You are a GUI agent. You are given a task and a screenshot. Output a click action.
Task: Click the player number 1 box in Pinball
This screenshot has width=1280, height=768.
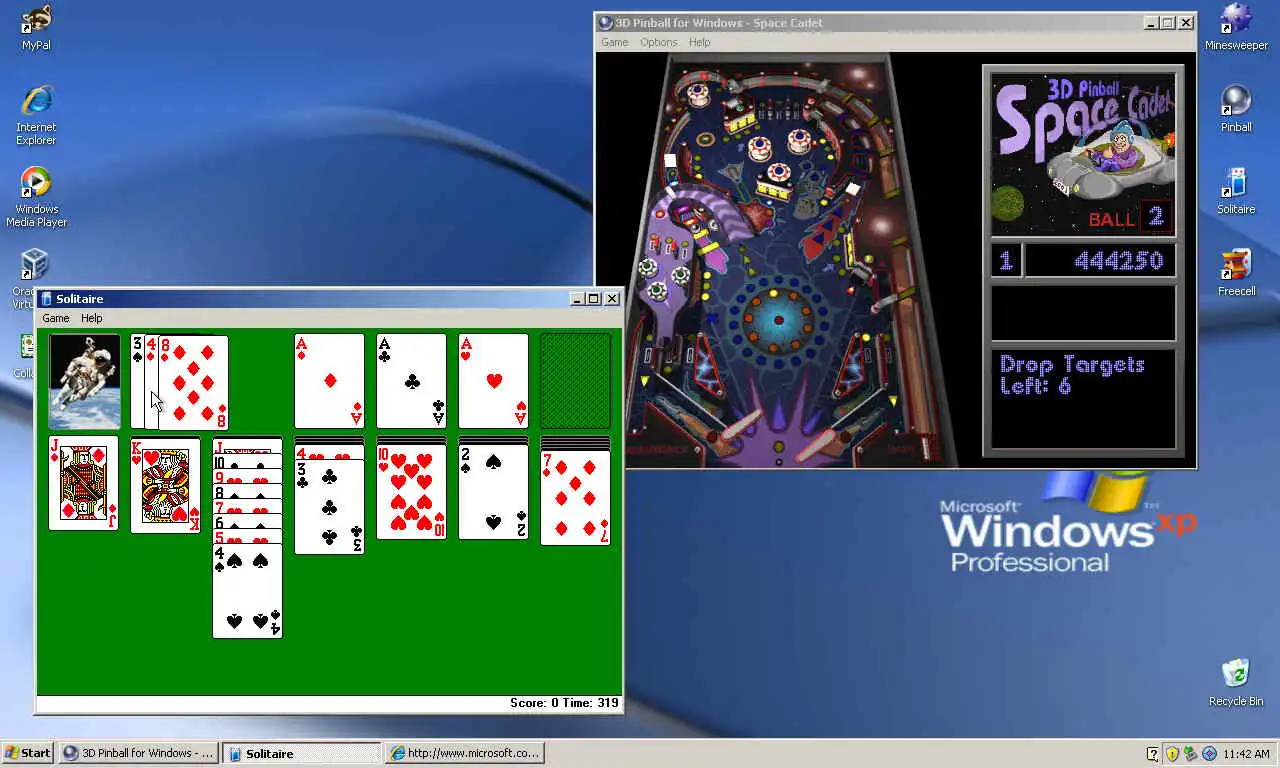pos(1006,261)
